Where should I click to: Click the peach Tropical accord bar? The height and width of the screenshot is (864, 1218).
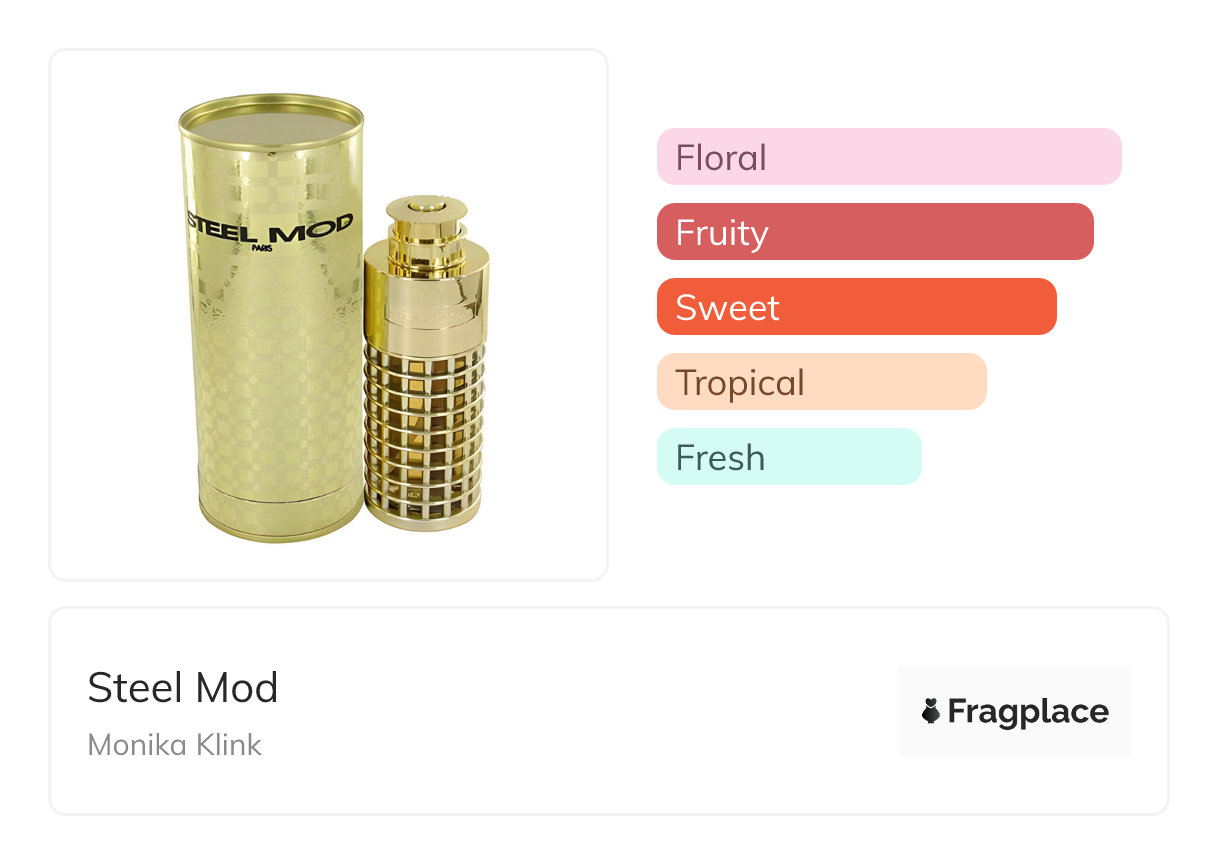coord(821,382)
